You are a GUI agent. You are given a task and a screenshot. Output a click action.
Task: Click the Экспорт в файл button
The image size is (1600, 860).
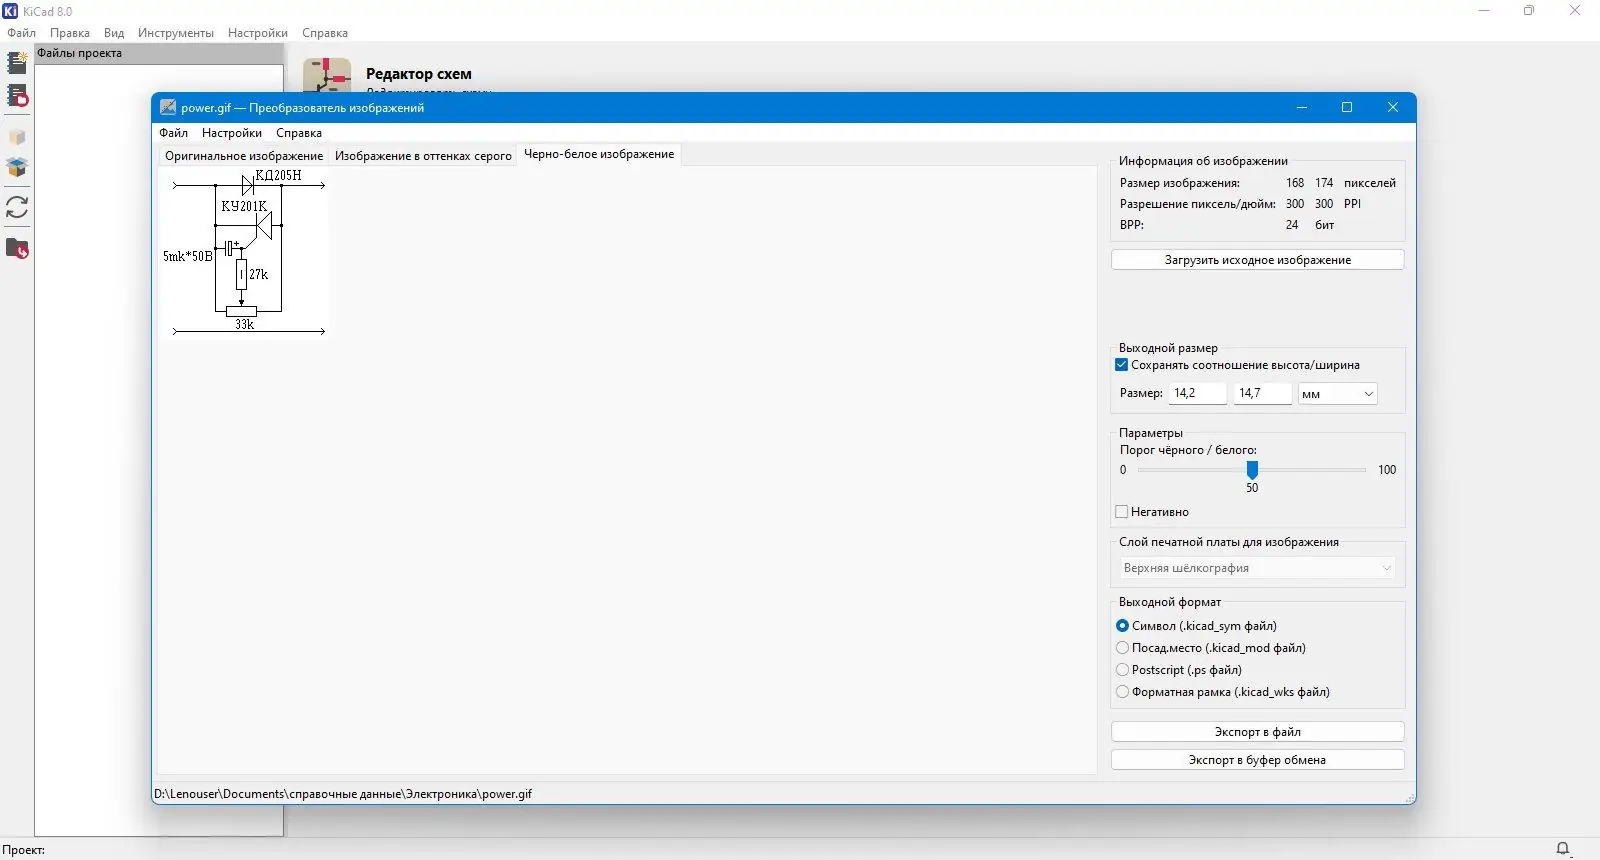[x=1257, y=732]
